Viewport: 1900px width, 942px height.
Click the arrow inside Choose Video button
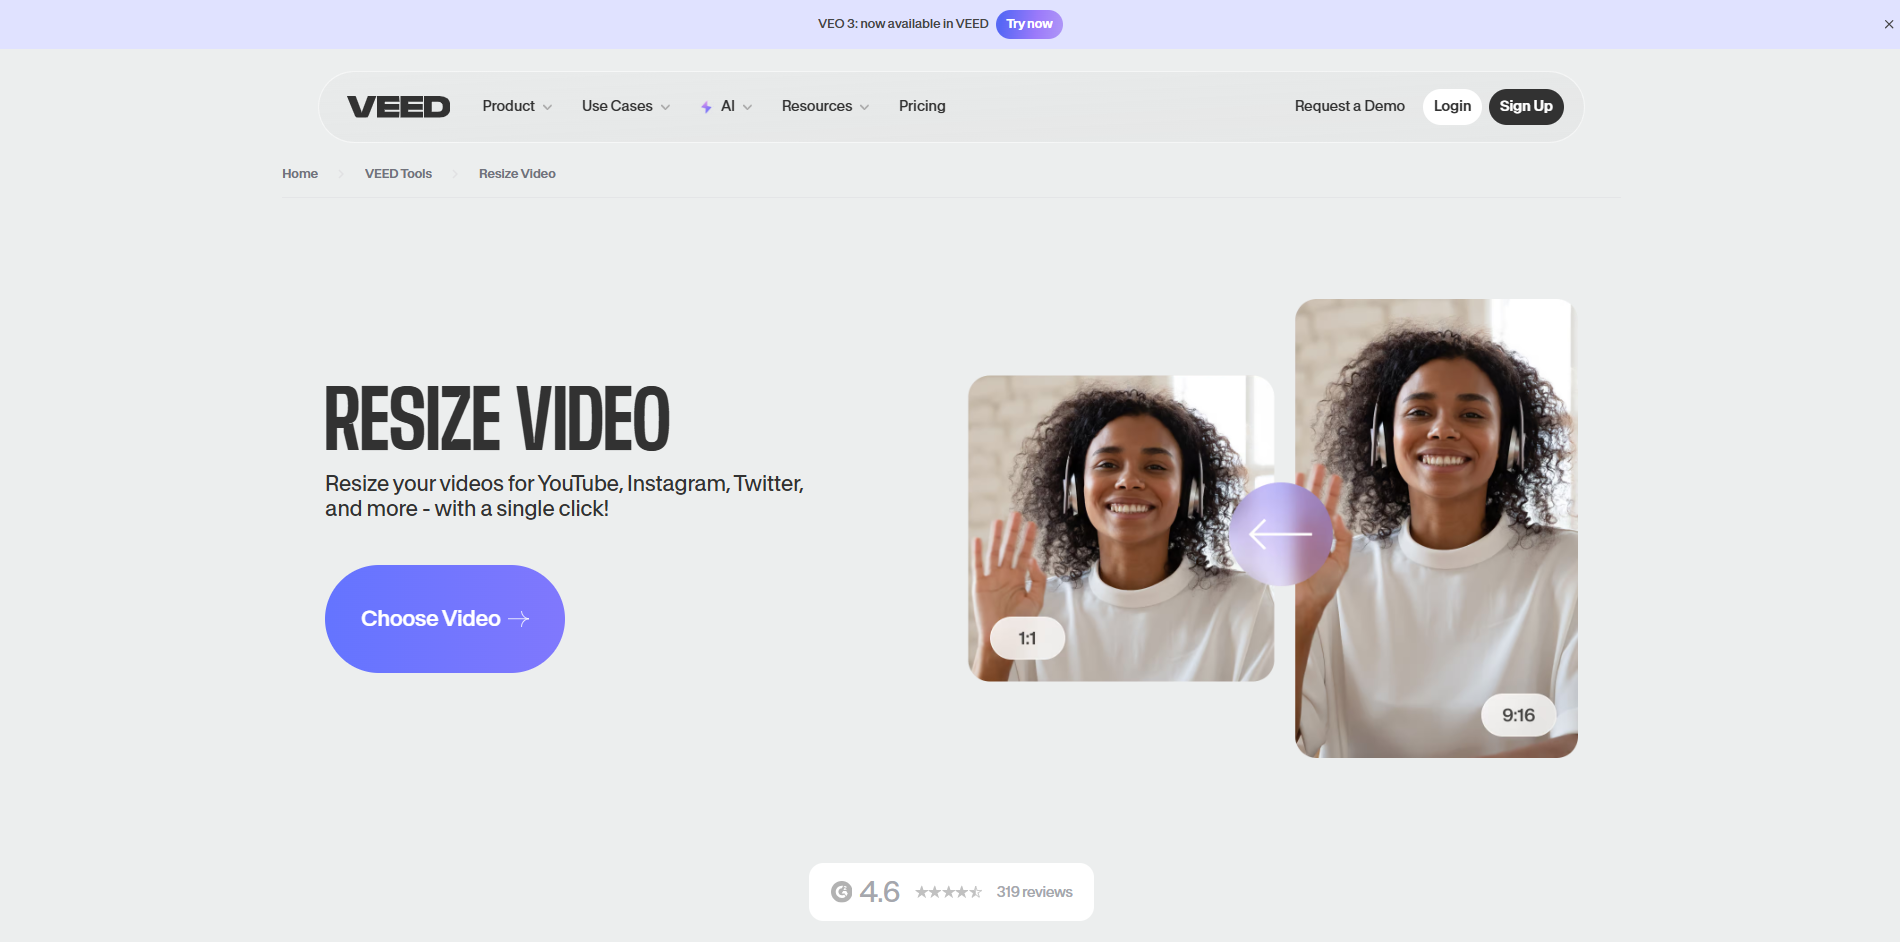(519, 618)
